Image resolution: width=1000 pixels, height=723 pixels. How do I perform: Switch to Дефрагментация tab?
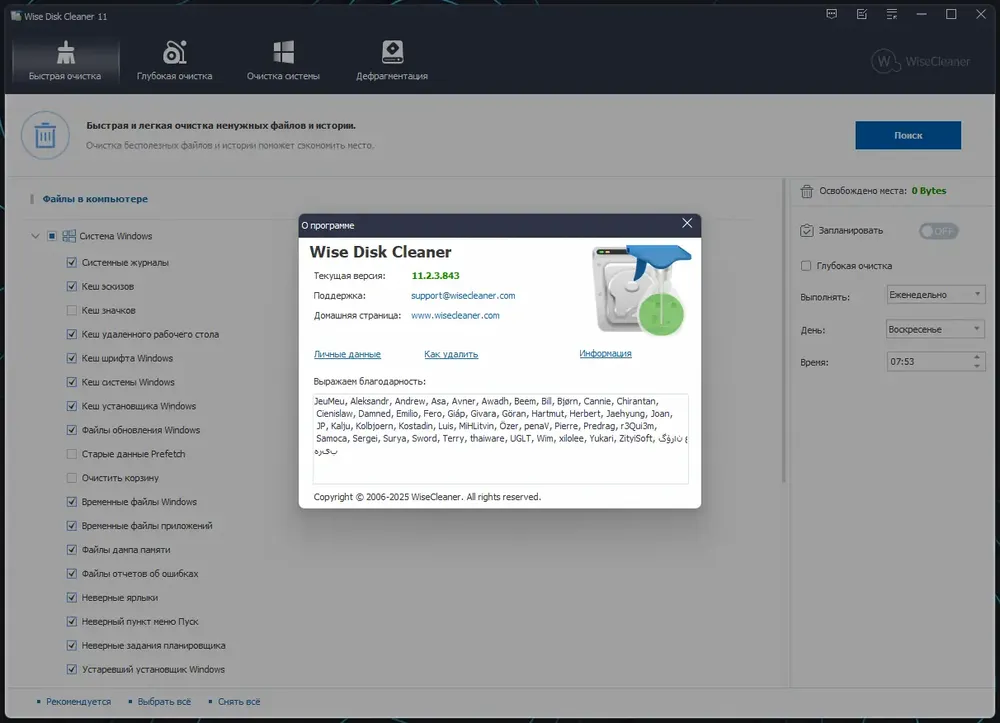pos(392,61)
